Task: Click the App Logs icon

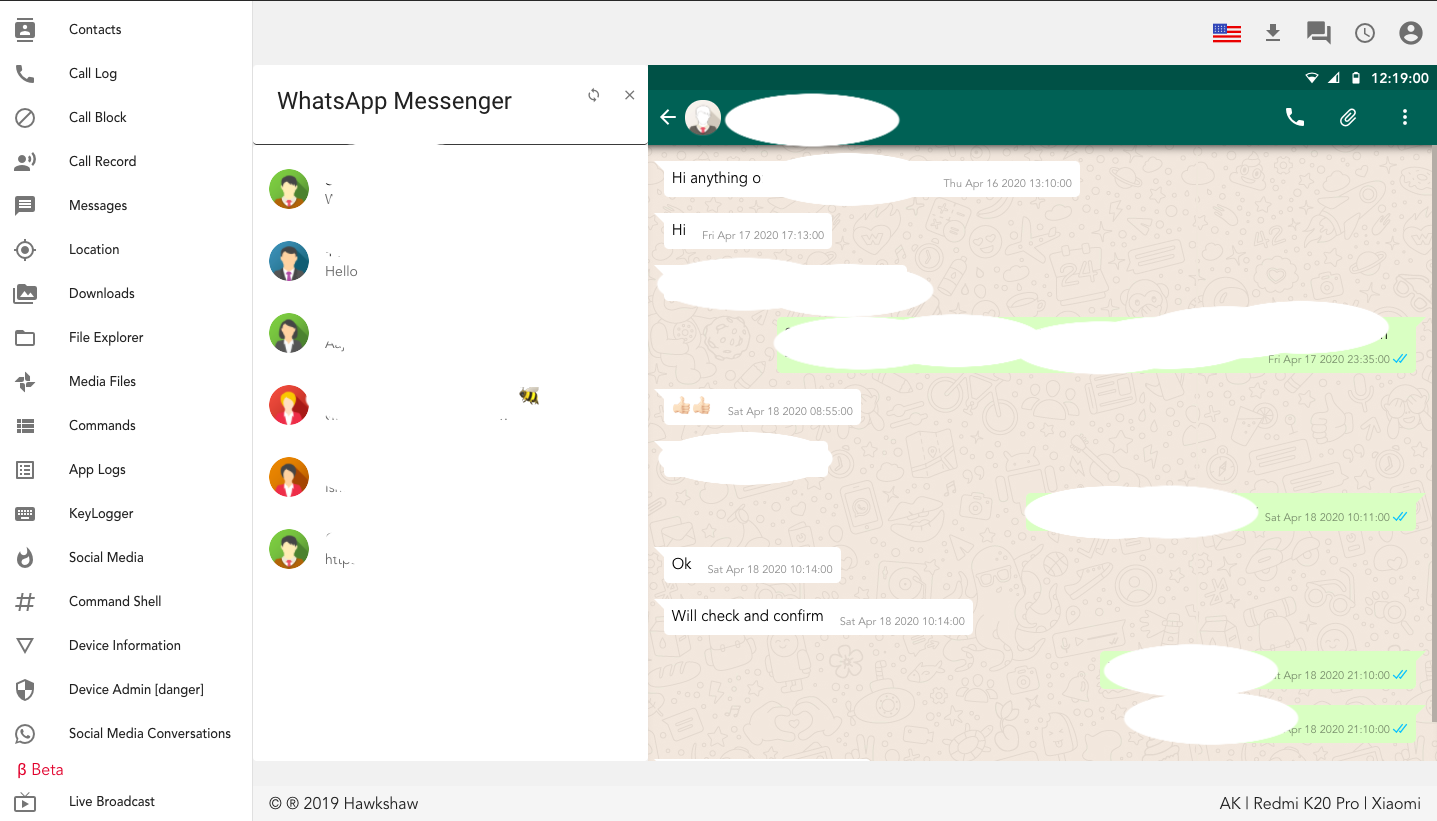Action: (25, 470)
